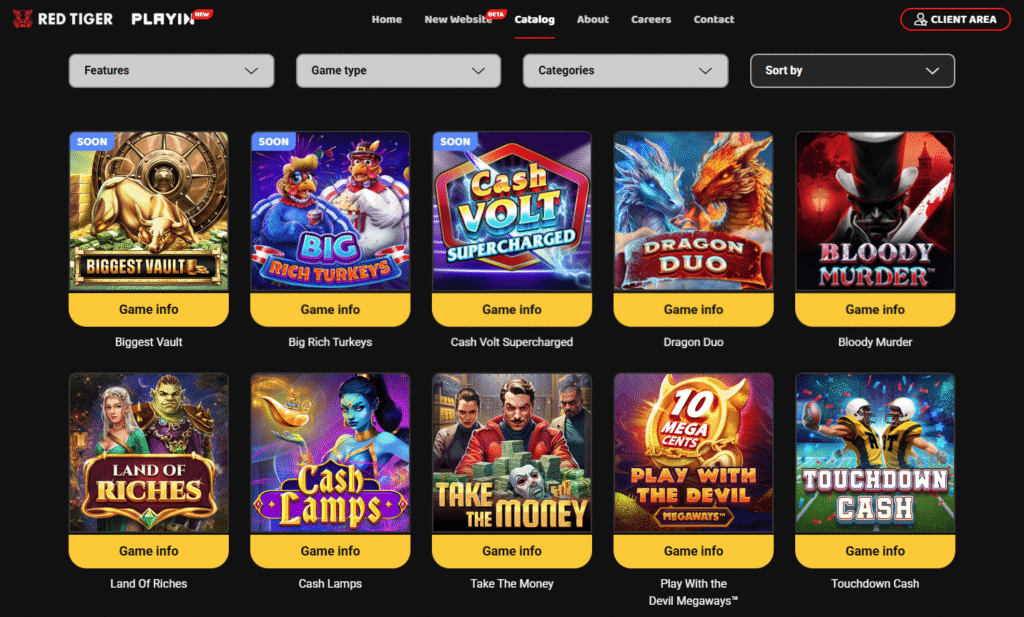This screenshot has width=1024, height=617.
Task: Select the About menu item
Action: click(x=592, y=20)
